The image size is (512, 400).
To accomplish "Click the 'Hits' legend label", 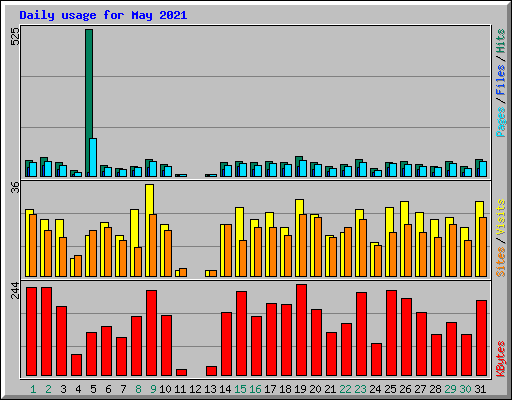I will click(501, 41).
